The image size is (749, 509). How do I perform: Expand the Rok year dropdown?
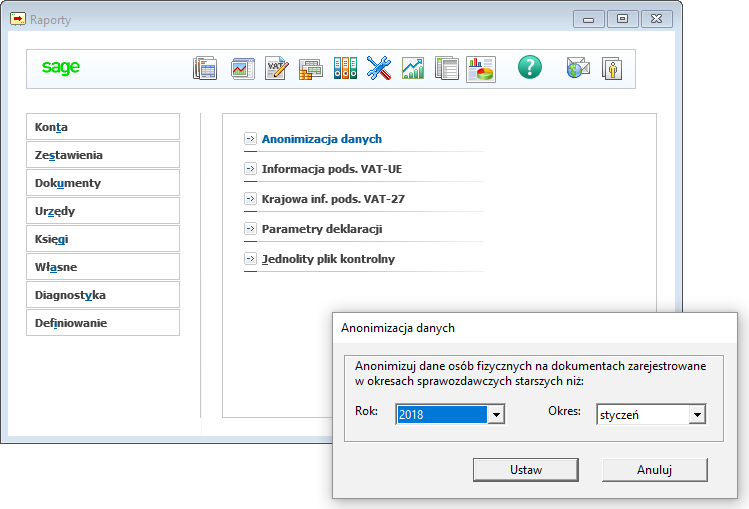[495, 415]
